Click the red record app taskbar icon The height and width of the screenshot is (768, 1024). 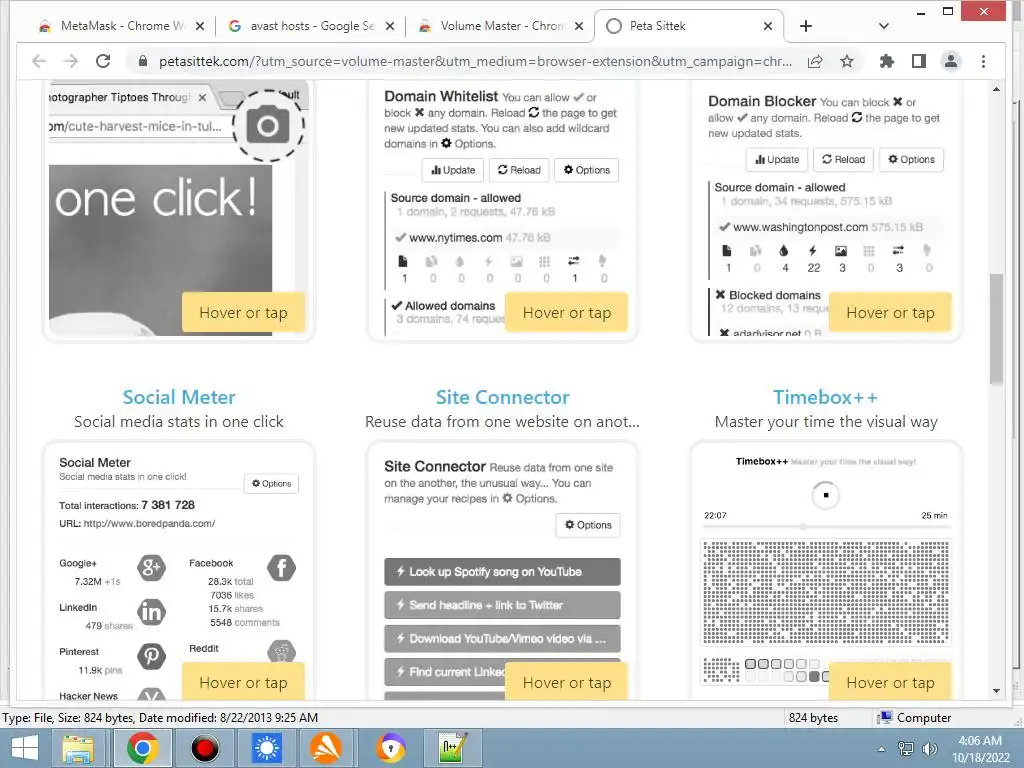(x=205, y=748)
